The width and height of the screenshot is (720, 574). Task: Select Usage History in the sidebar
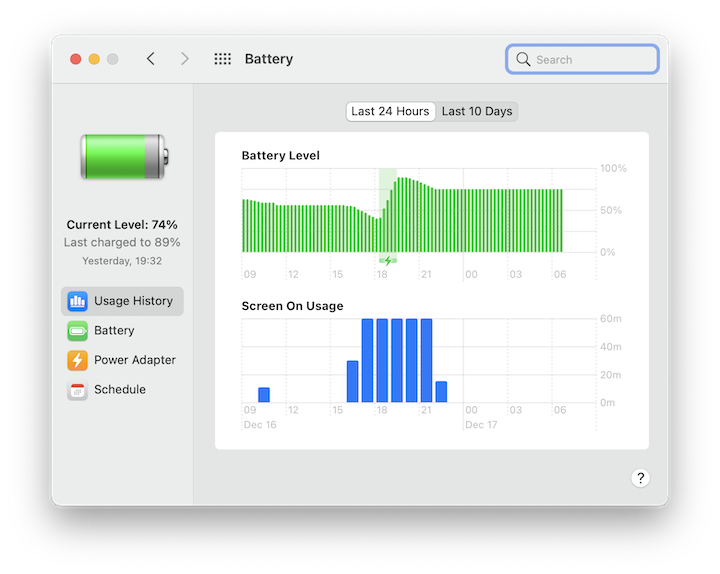click(x=122, y=301)
